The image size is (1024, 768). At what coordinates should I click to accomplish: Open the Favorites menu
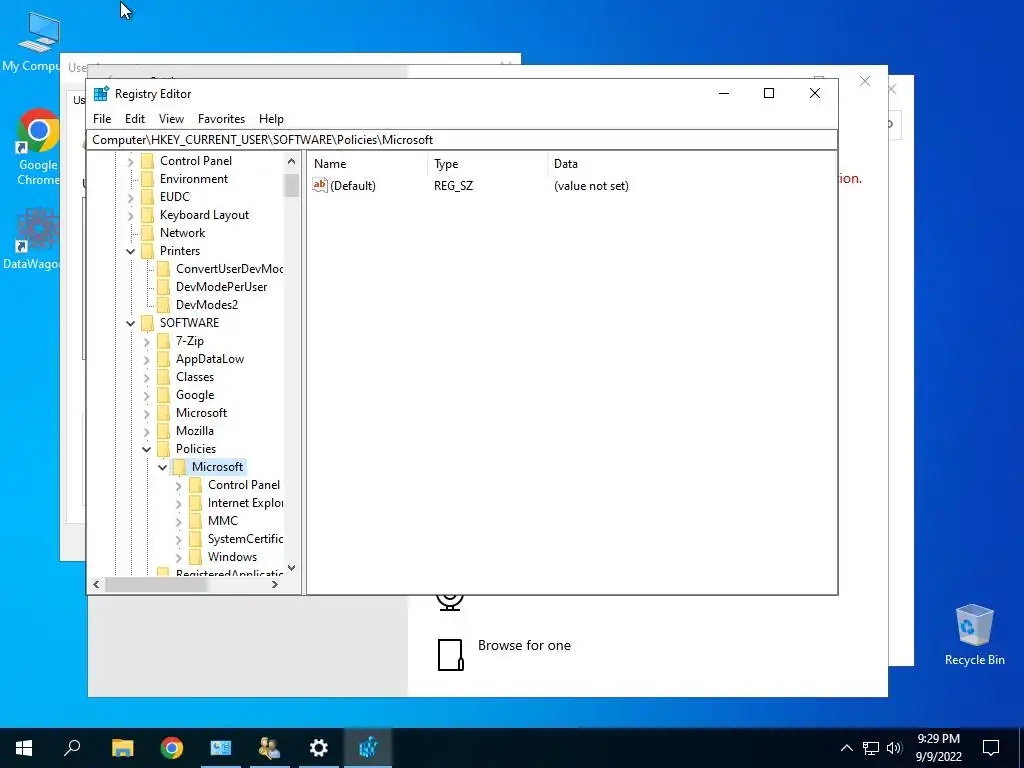(221, 119)
